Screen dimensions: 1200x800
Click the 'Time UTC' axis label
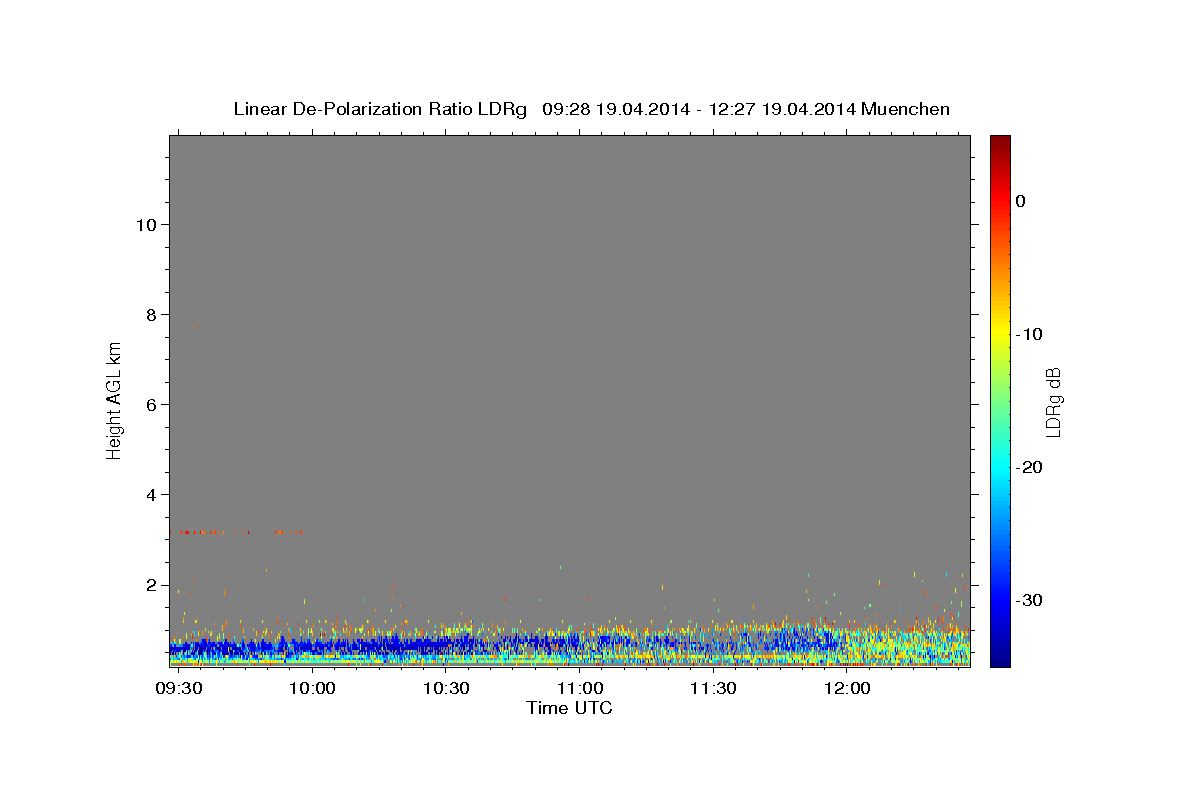569,708
